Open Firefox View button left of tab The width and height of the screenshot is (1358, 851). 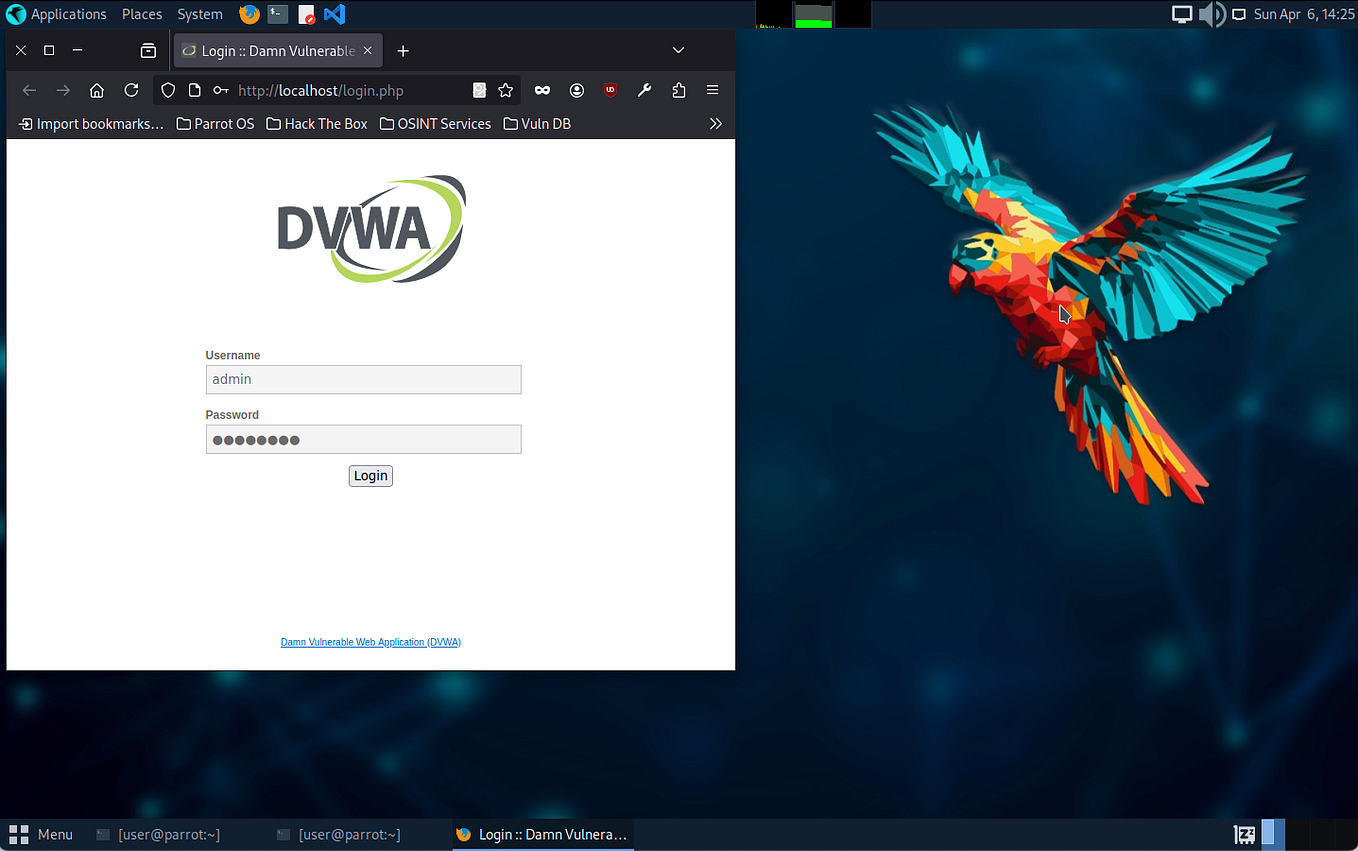pos(148,50)
